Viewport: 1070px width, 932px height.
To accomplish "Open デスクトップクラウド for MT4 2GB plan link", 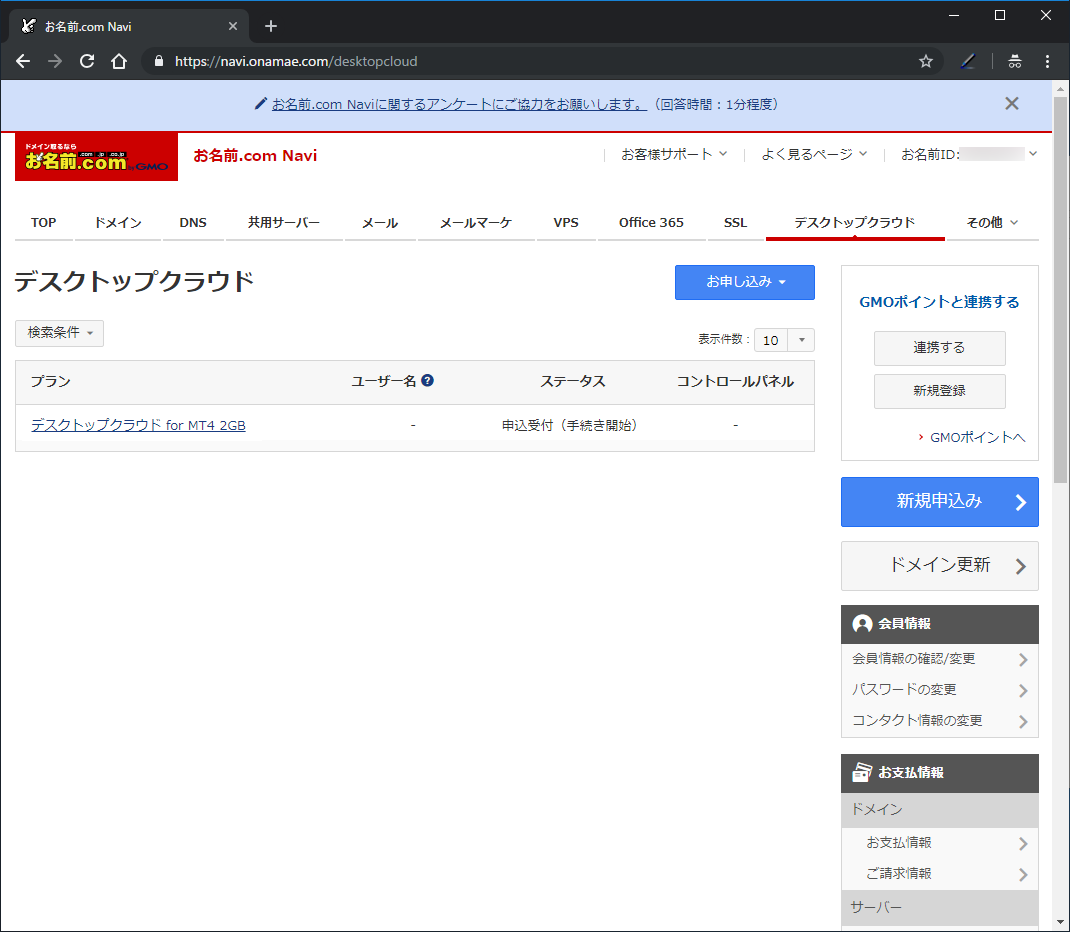I will [x=139, y=425].
